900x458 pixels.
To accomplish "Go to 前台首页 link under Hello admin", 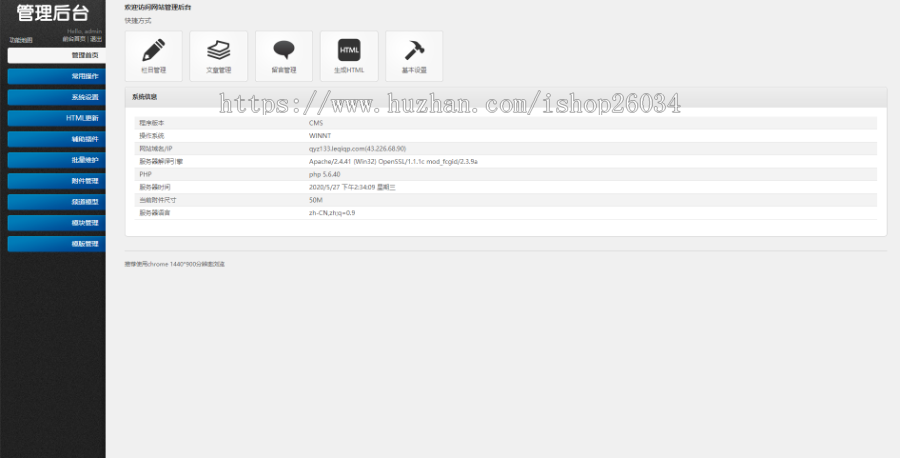I will click(74, 39).
